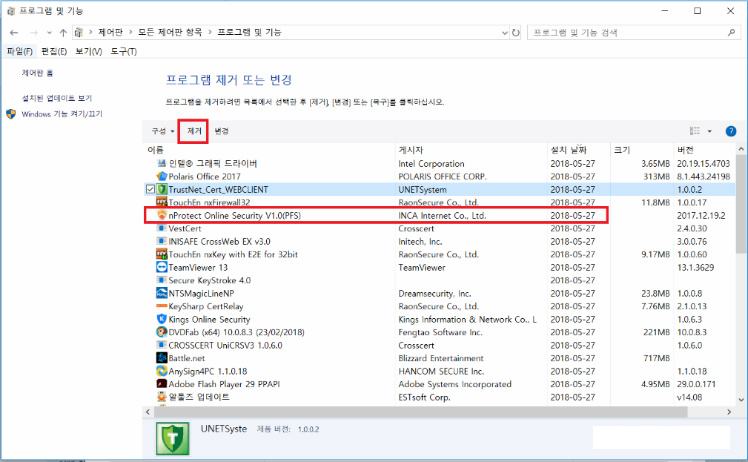Click the KeySharp CertRelay icon
This screenshot has height=462, width=748.
[x=162, y=306]
